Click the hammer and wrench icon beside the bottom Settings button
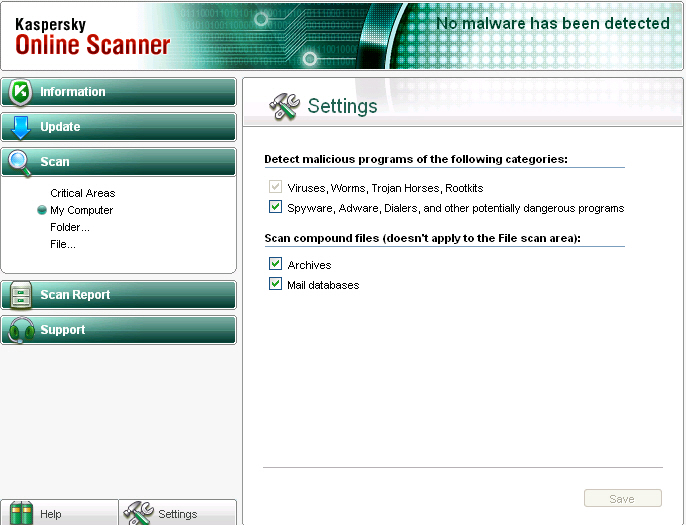686x525 pixels. point(139,513)
